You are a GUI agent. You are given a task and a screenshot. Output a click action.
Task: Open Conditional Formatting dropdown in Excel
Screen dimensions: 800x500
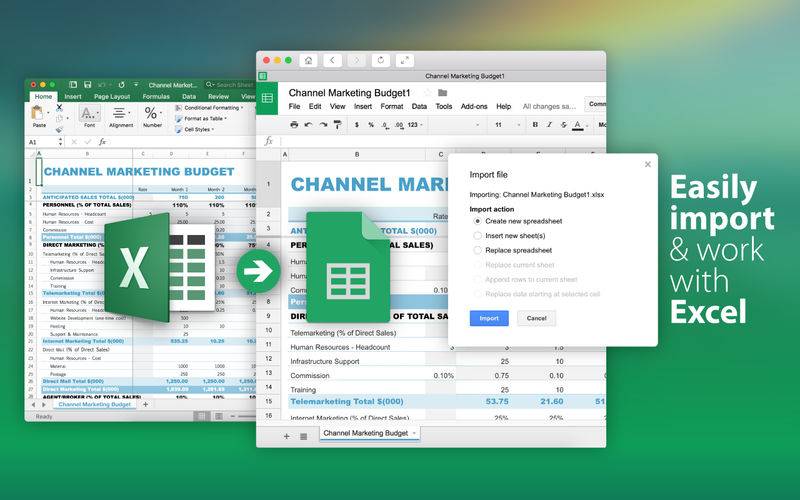209,108
